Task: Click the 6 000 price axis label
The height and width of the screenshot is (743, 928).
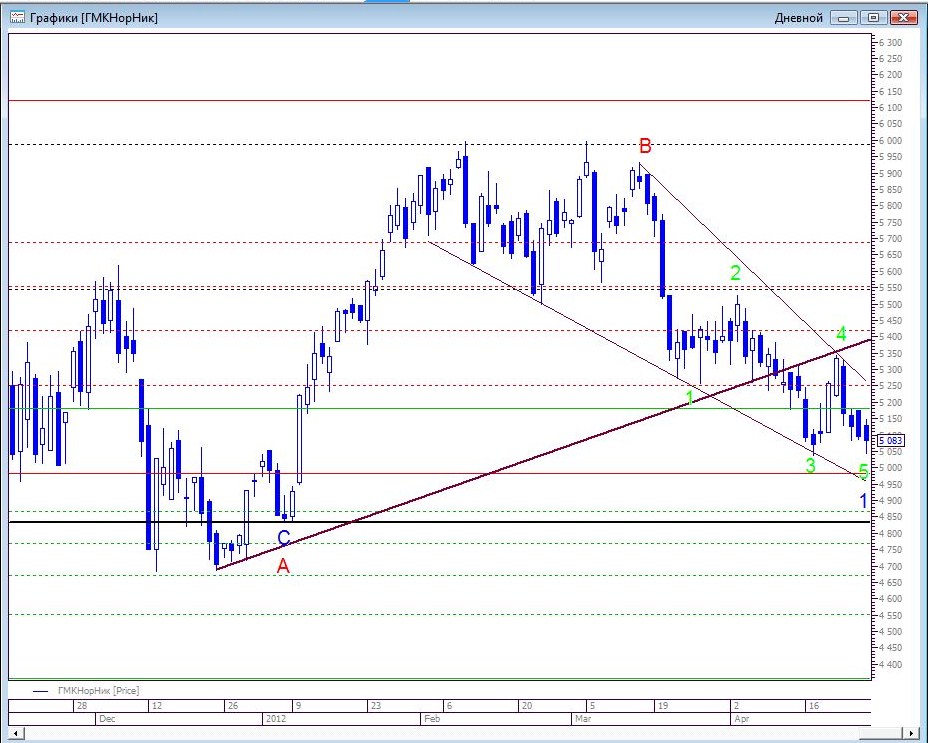Action: click(891, 140)
